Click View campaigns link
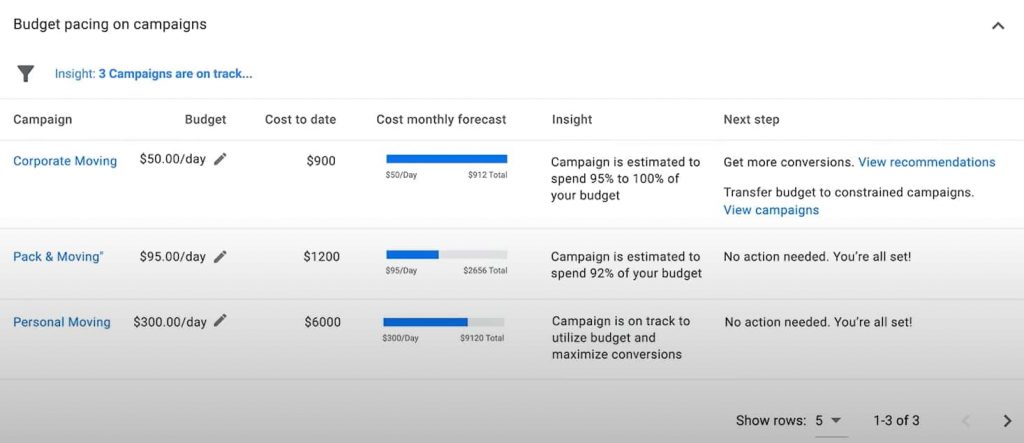The width and height of the screenshot is (1024, 443). coord(771,210)
